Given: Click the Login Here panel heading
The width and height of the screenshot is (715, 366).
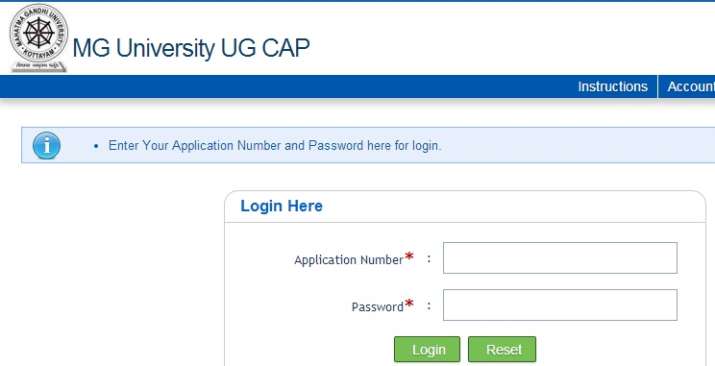Looking at the screenshot, I should coord(281,206).
